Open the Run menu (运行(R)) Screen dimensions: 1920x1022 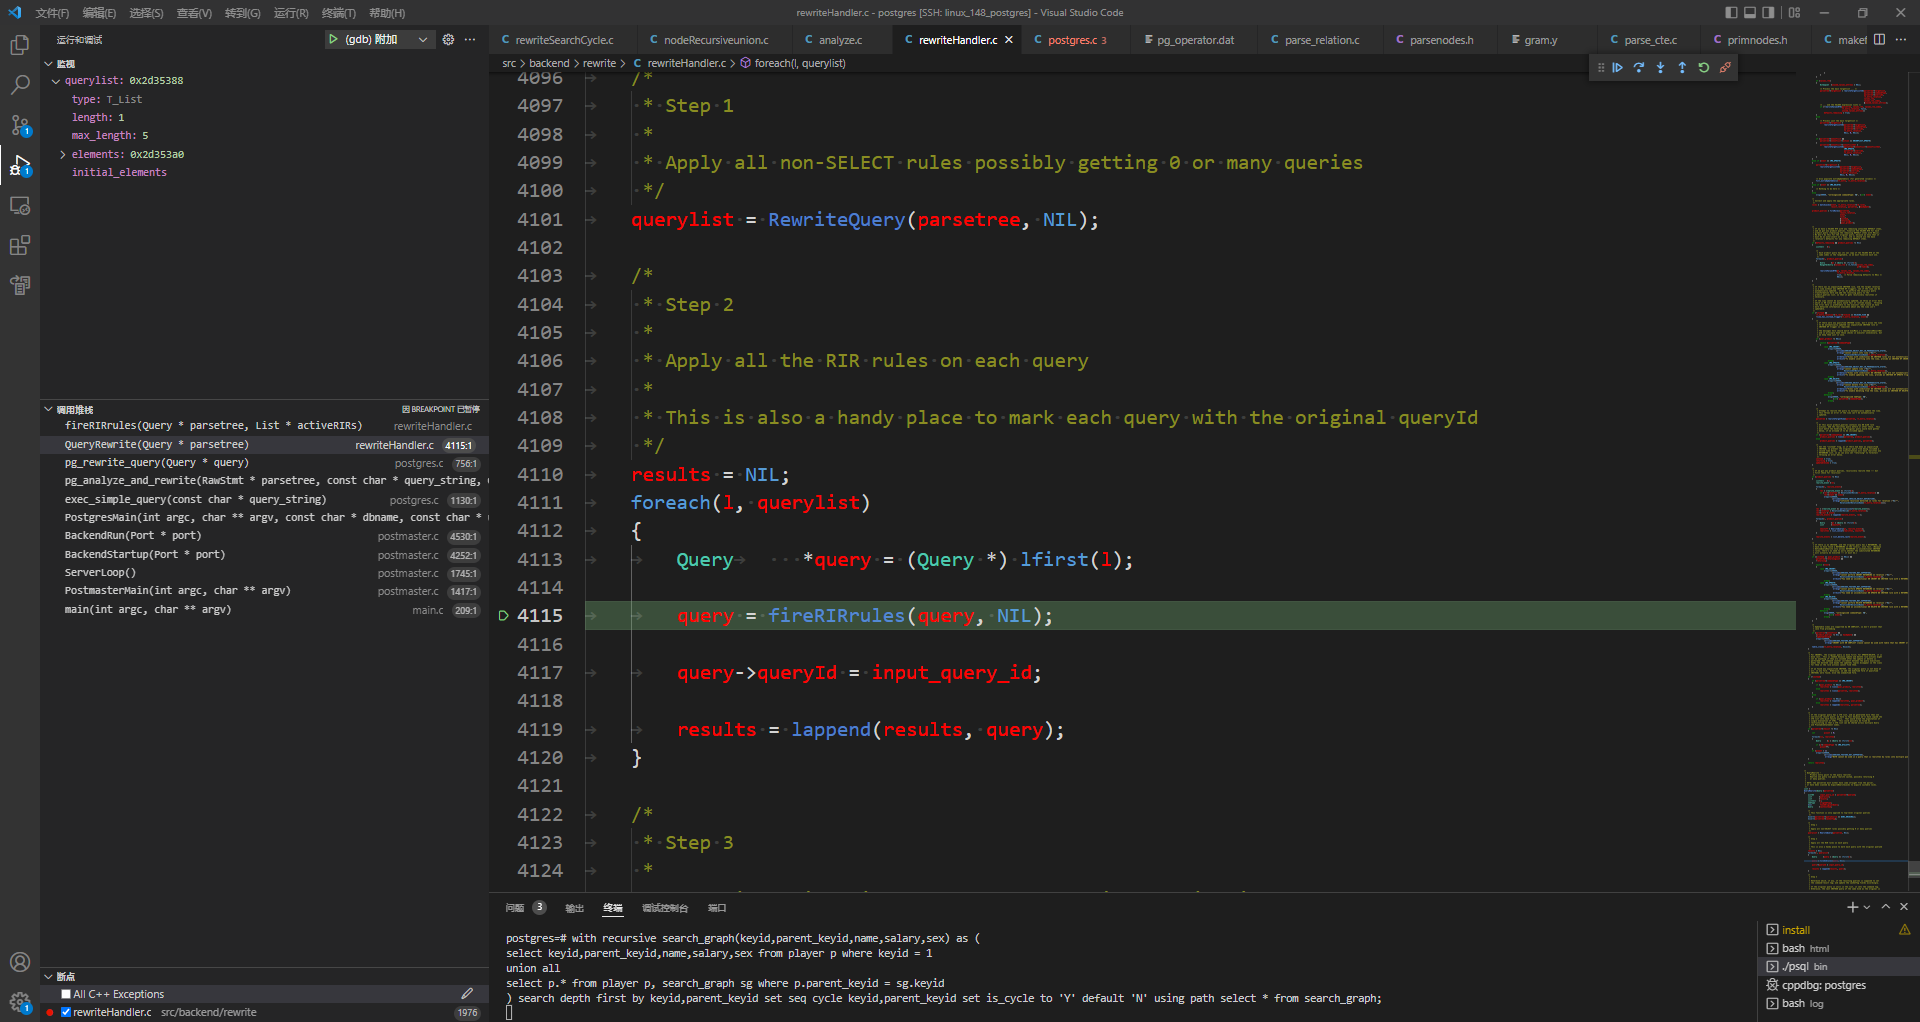(291, 13)
